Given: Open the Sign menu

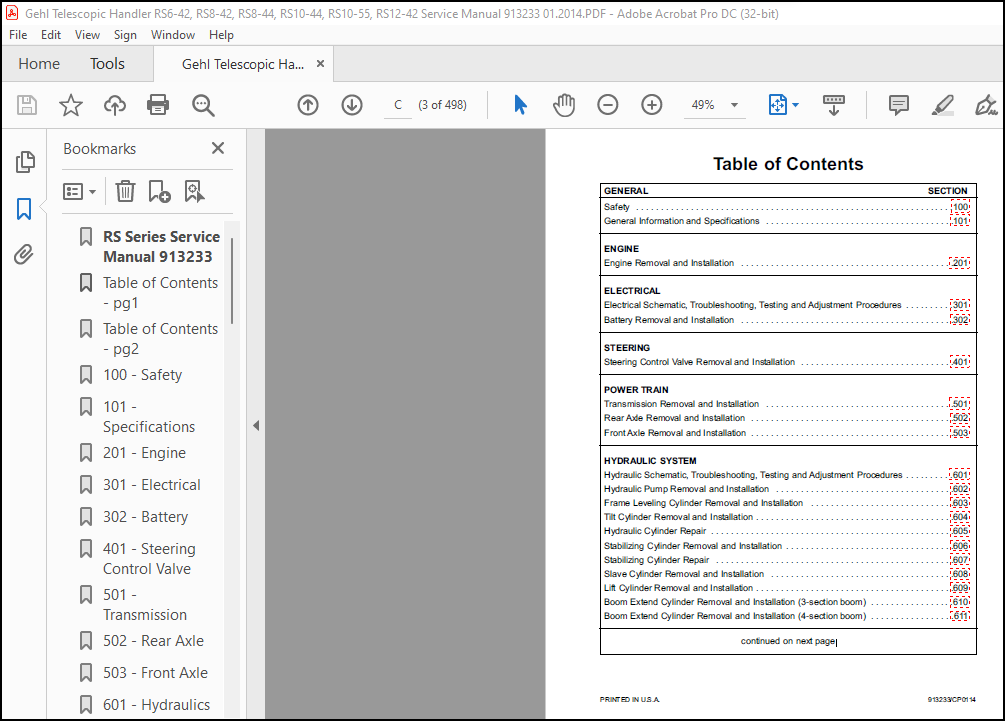Looking at the screenshot, I should 125,35.
